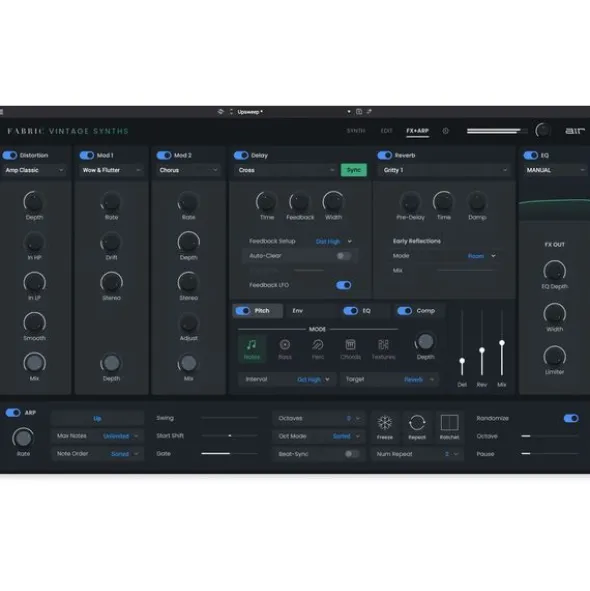This screenshot has height=591, width=590.
Task: Open the preset menu arrow in top bar
Action: [x=349, y=112]
